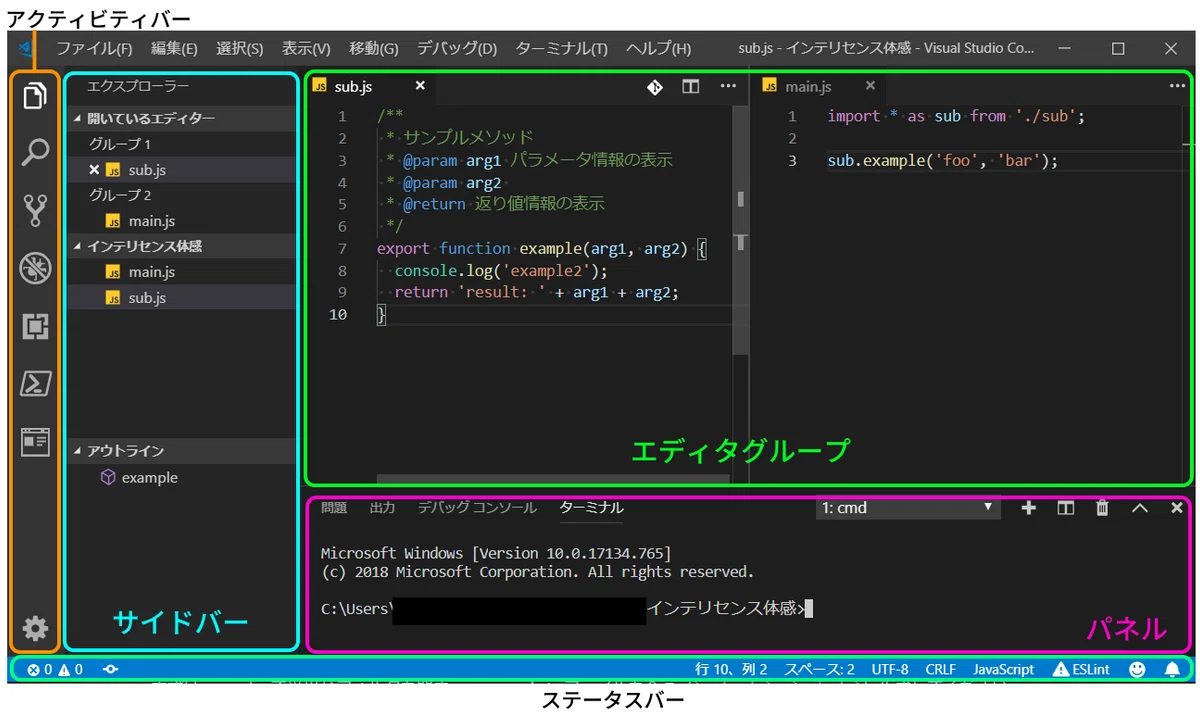Viewport: 1200px width, 716px height.
Task: Split the sub.js editor with split icon
Action: (x=691, y=87)
